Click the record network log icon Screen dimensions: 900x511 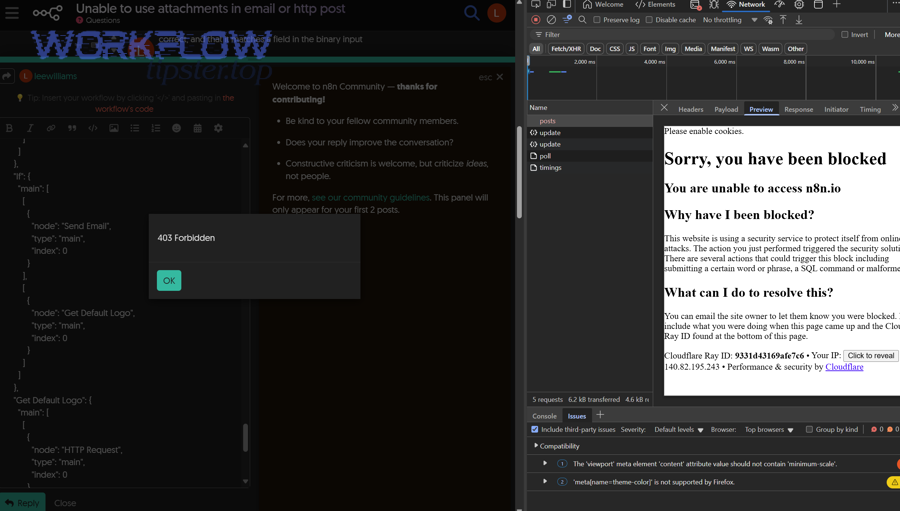[x=536, y=20]
